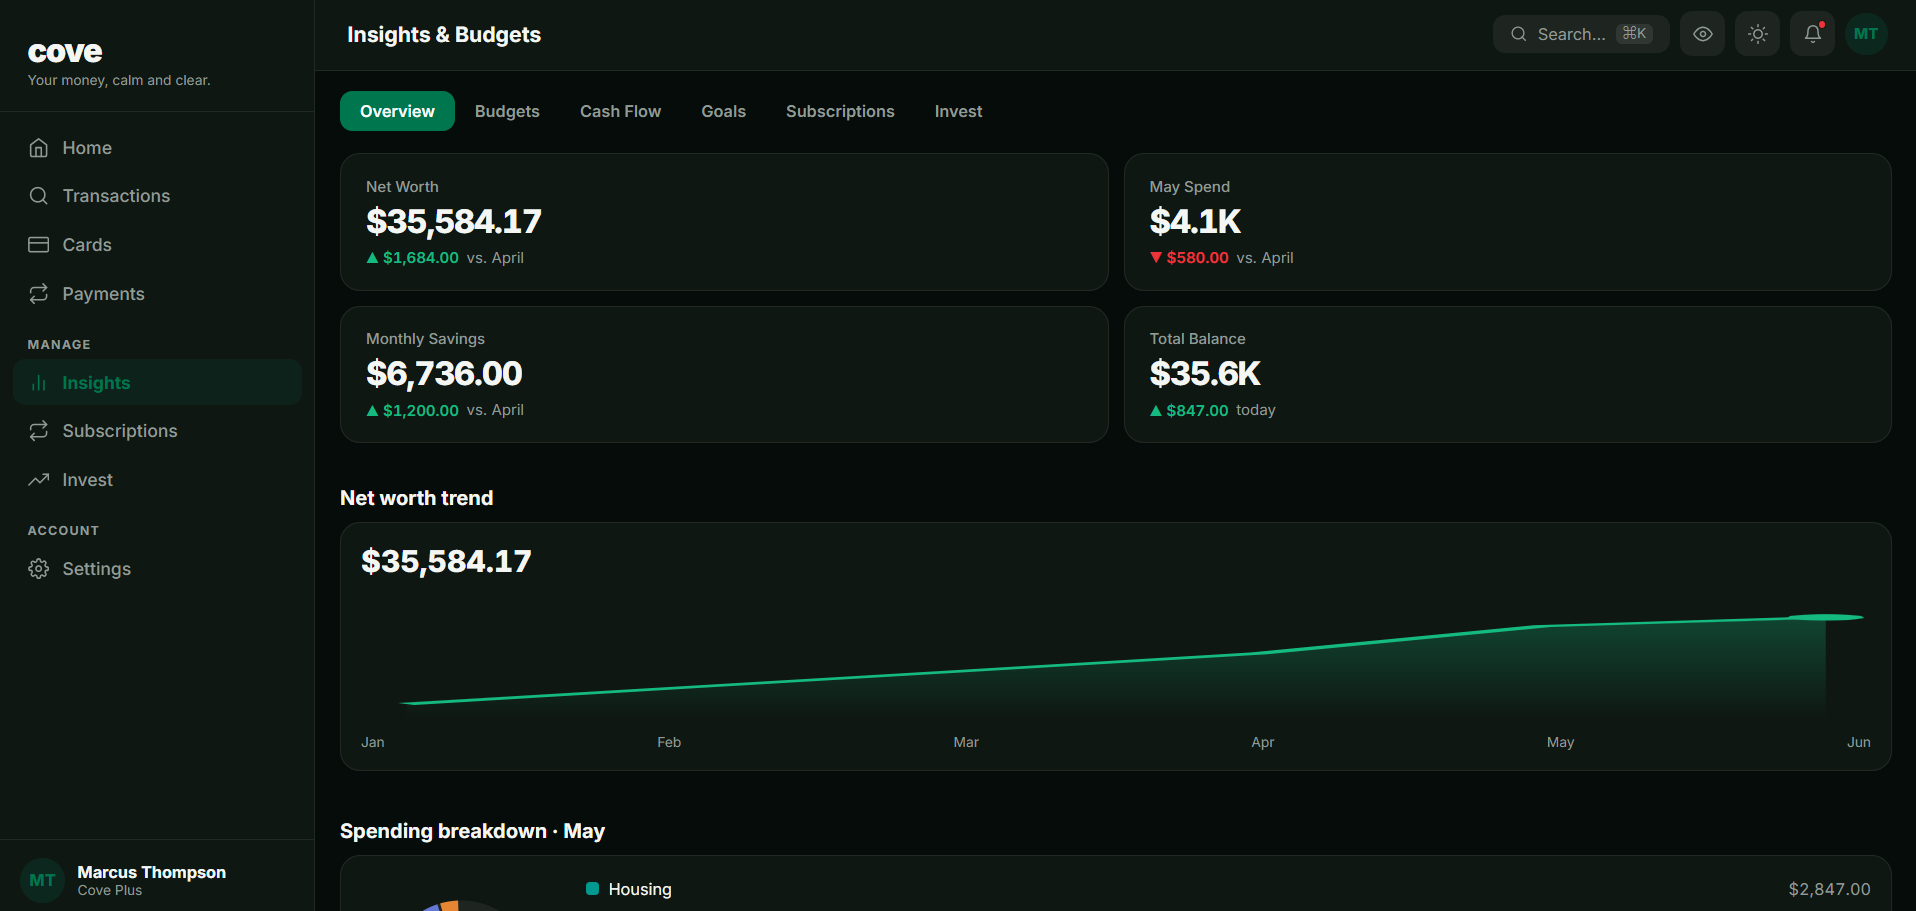The height and width of the screenshot is (911, 1916).
Task: Click the $2,847.00 Housing amount
Action: [1829, 889]
